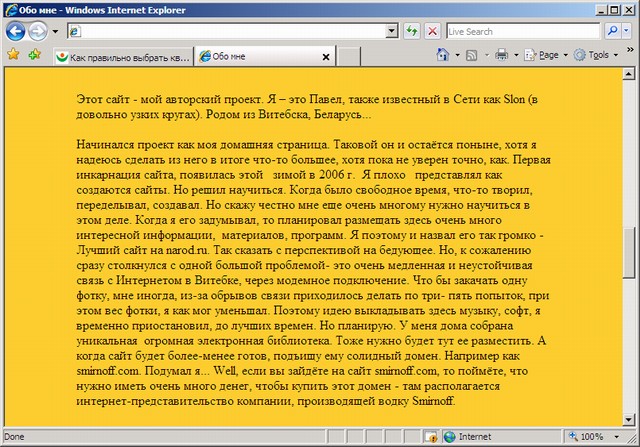This screenshot has width=640, height=447.
Task: Print the page with the printer icon
Action: pos(502,55)
